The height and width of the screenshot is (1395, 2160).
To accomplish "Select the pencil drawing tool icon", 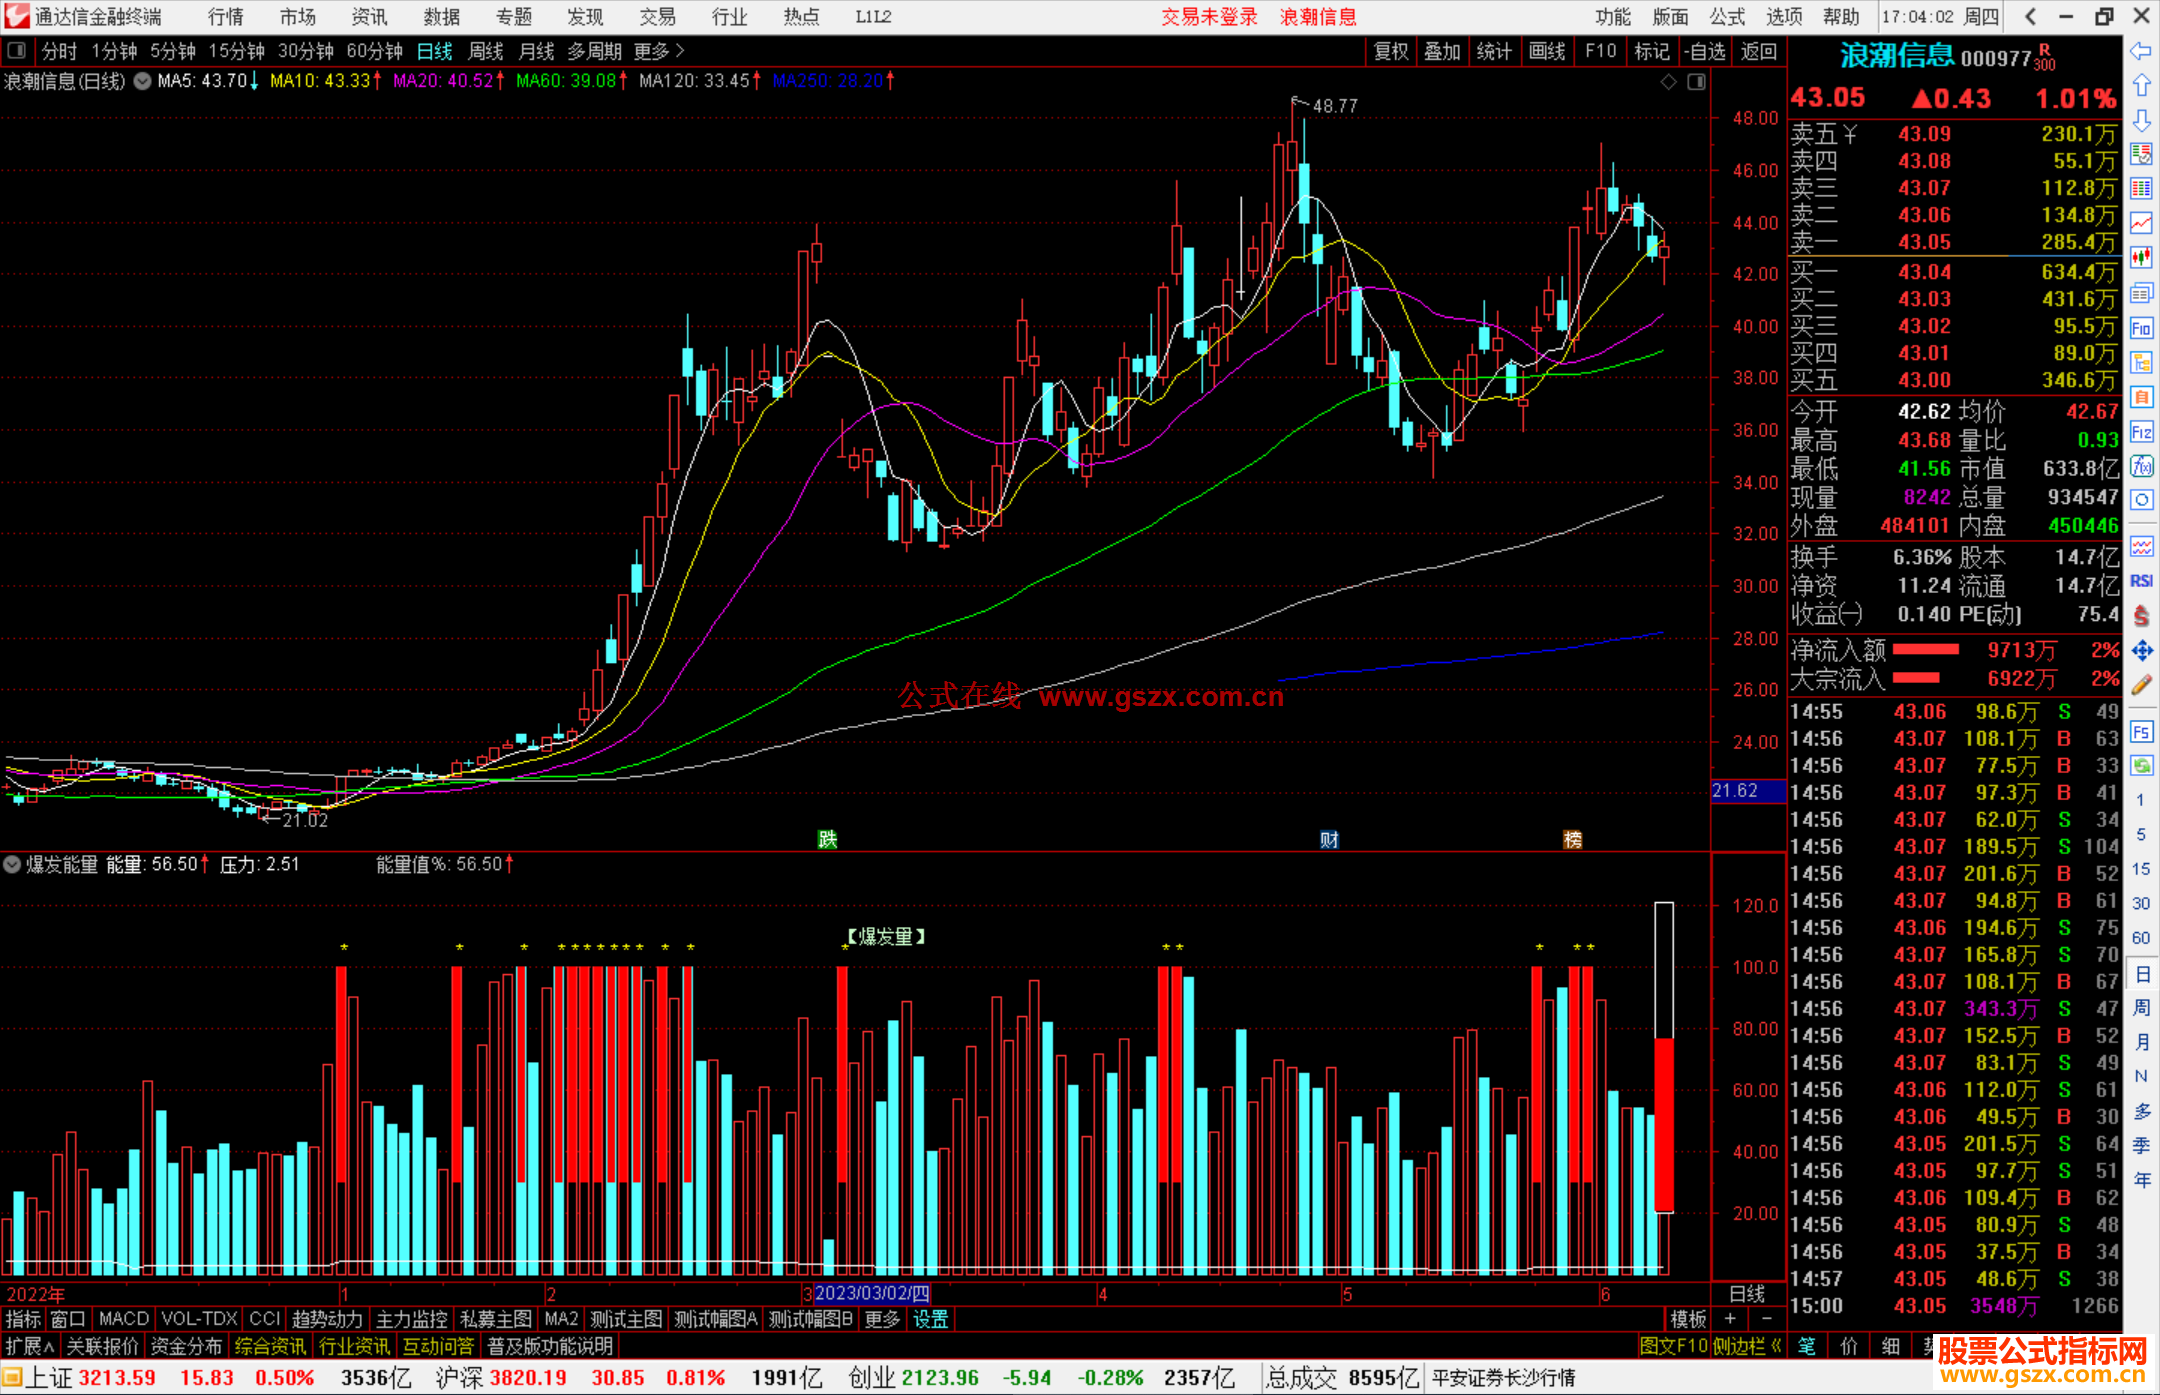I will point(2141,685).
